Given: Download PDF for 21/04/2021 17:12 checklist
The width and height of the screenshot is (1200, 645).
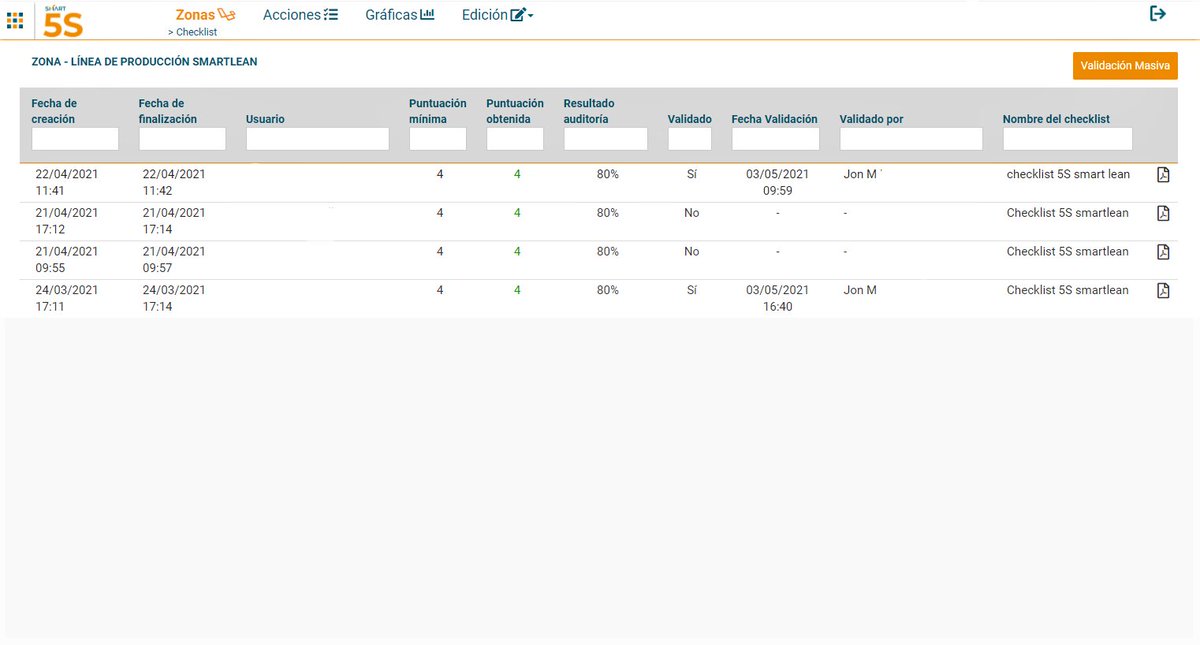Looking at the screenshot, I should pyautogui.click(x=1163, y=213).
